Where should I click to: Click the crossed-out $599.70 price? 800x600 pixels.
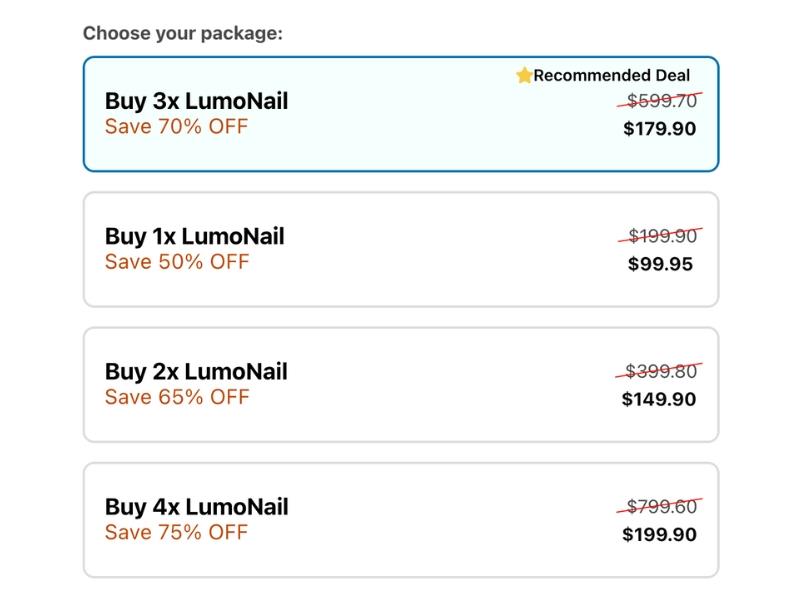[x=660, y=101]
